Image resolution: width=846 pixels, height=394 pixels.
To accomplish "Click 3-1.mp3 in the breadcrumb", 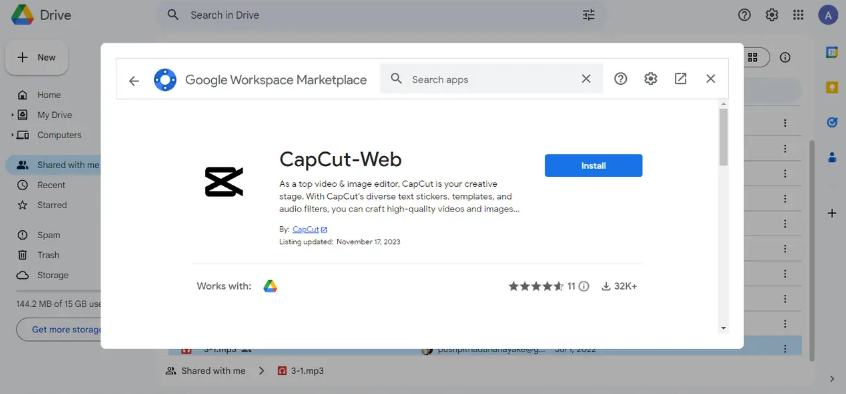I will click(x=308, y=371).
